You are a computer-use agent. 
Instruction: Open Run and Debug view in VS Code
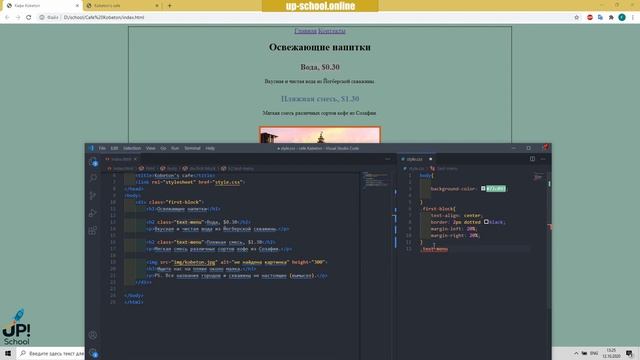click(x=93, y=213)
